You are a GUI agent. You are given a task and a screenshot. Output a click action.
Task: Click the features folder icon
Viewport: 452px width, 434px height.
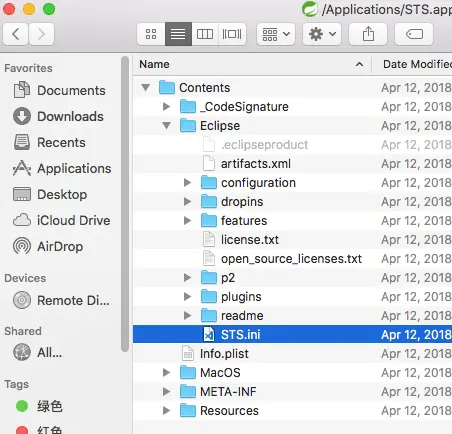209,221
